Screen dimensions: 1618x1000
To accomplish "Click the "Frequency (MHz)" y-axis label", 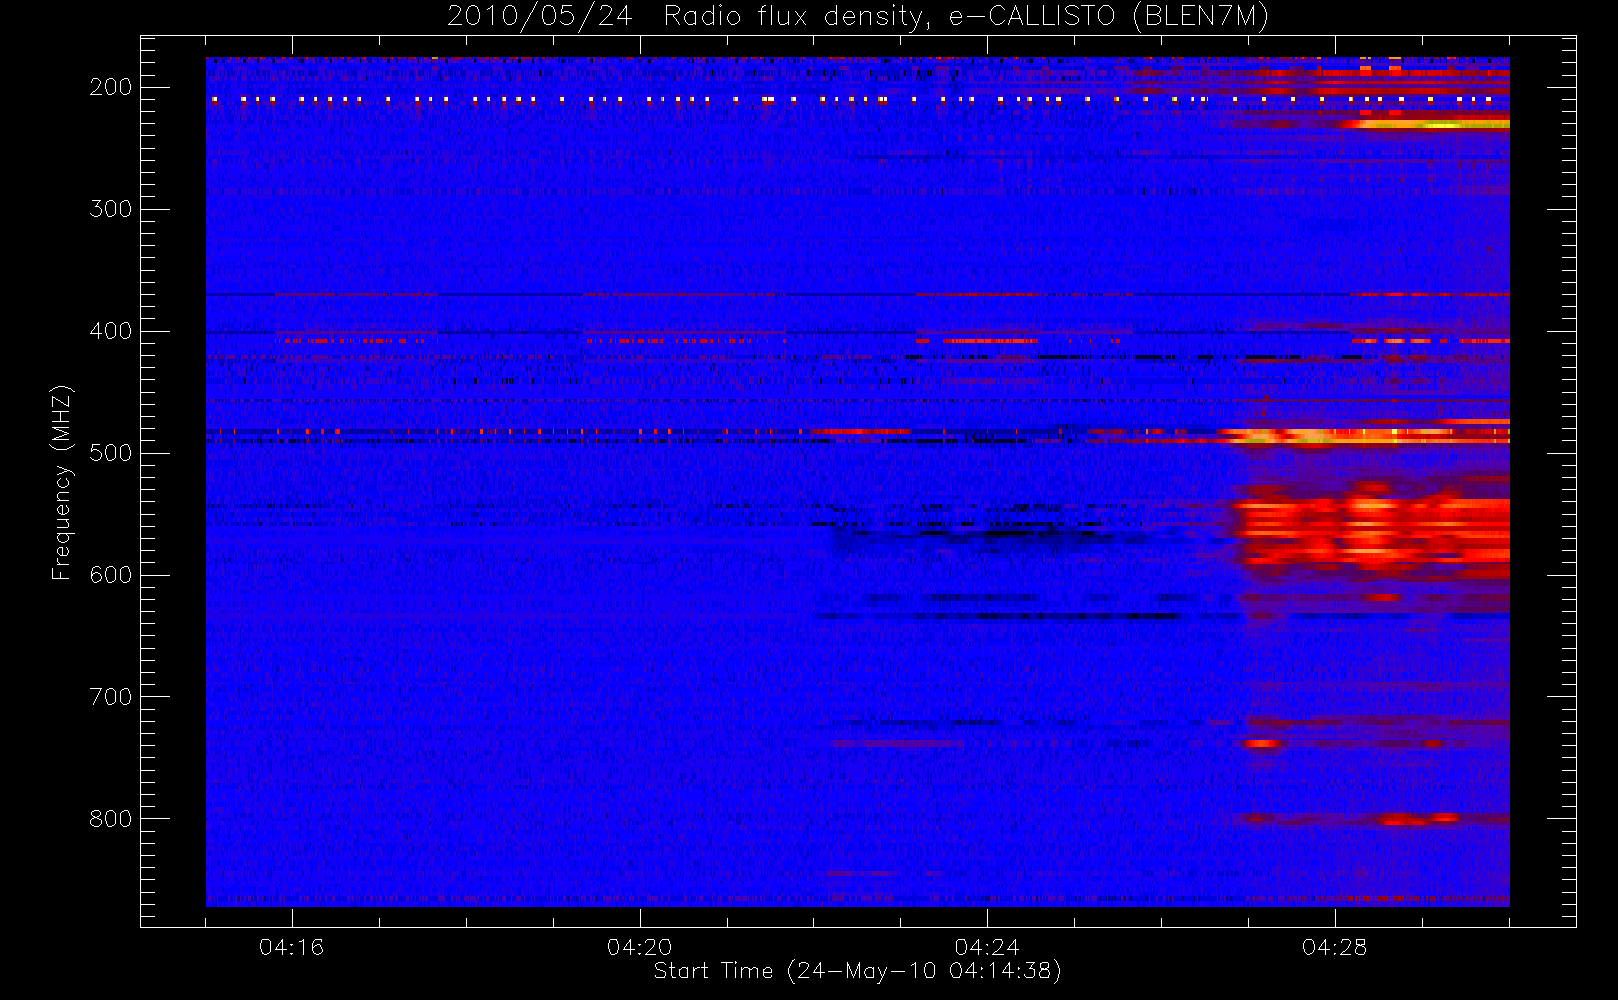I will (62, 482).
